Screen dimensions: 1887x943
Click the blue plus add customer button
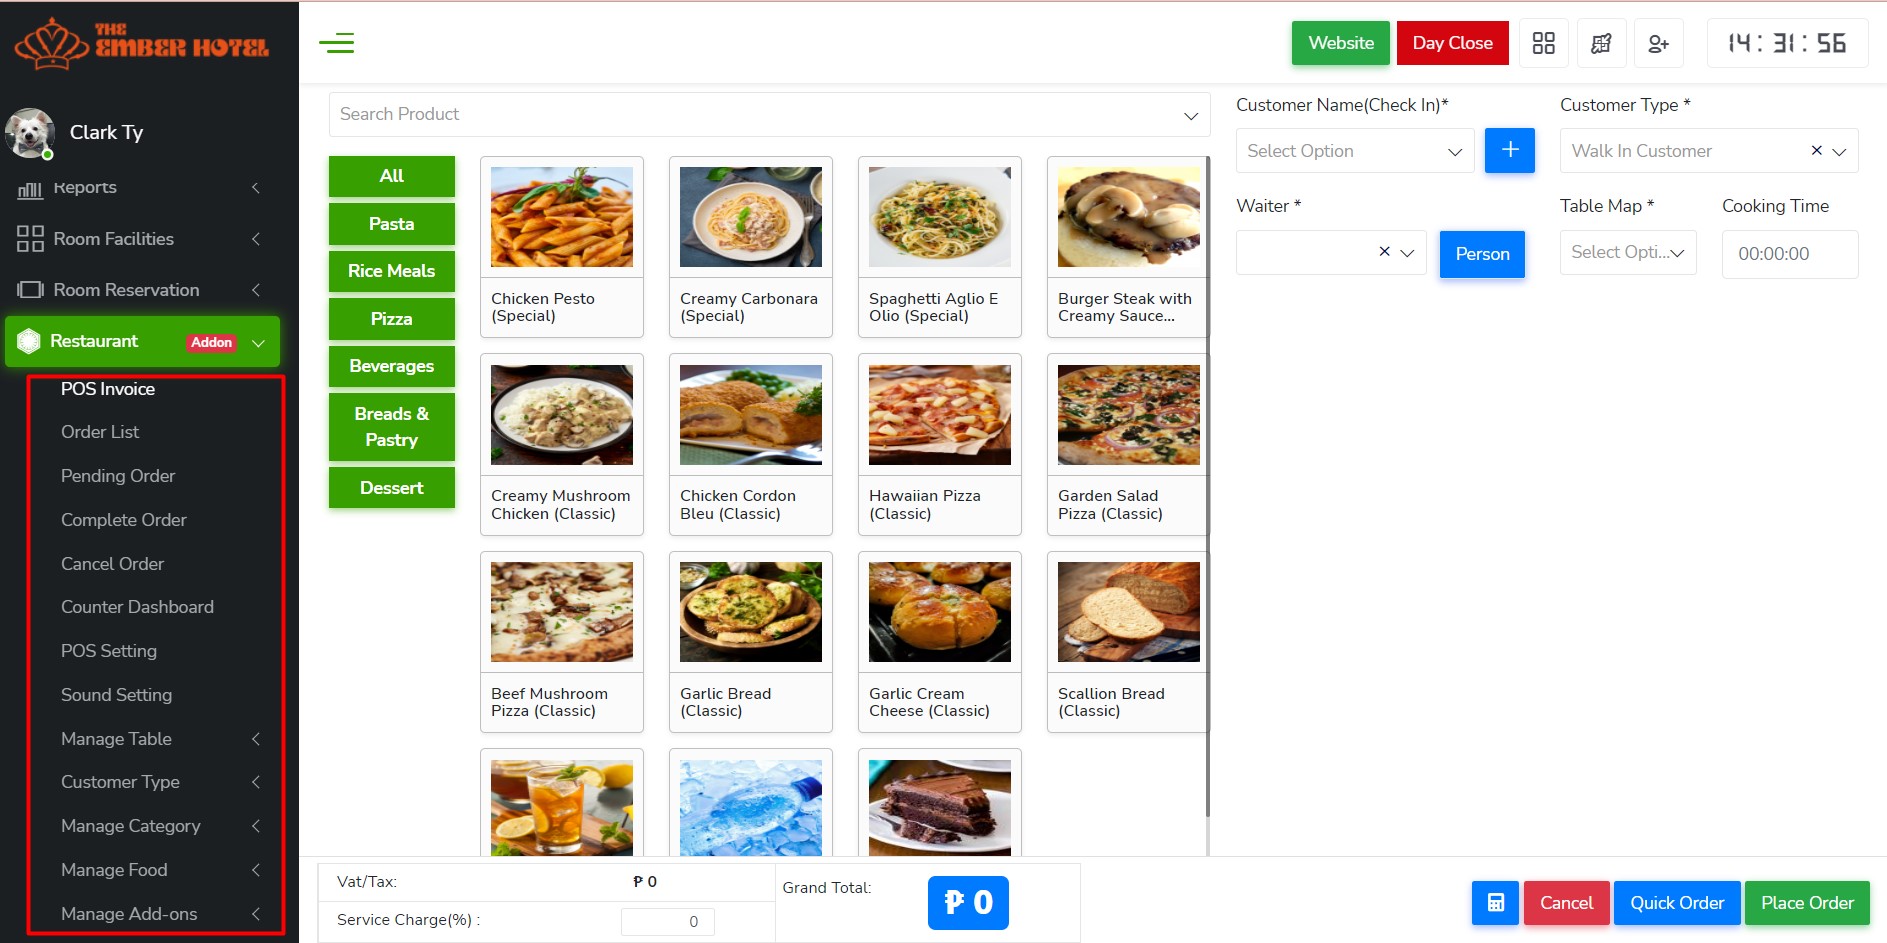point(1509,150)
